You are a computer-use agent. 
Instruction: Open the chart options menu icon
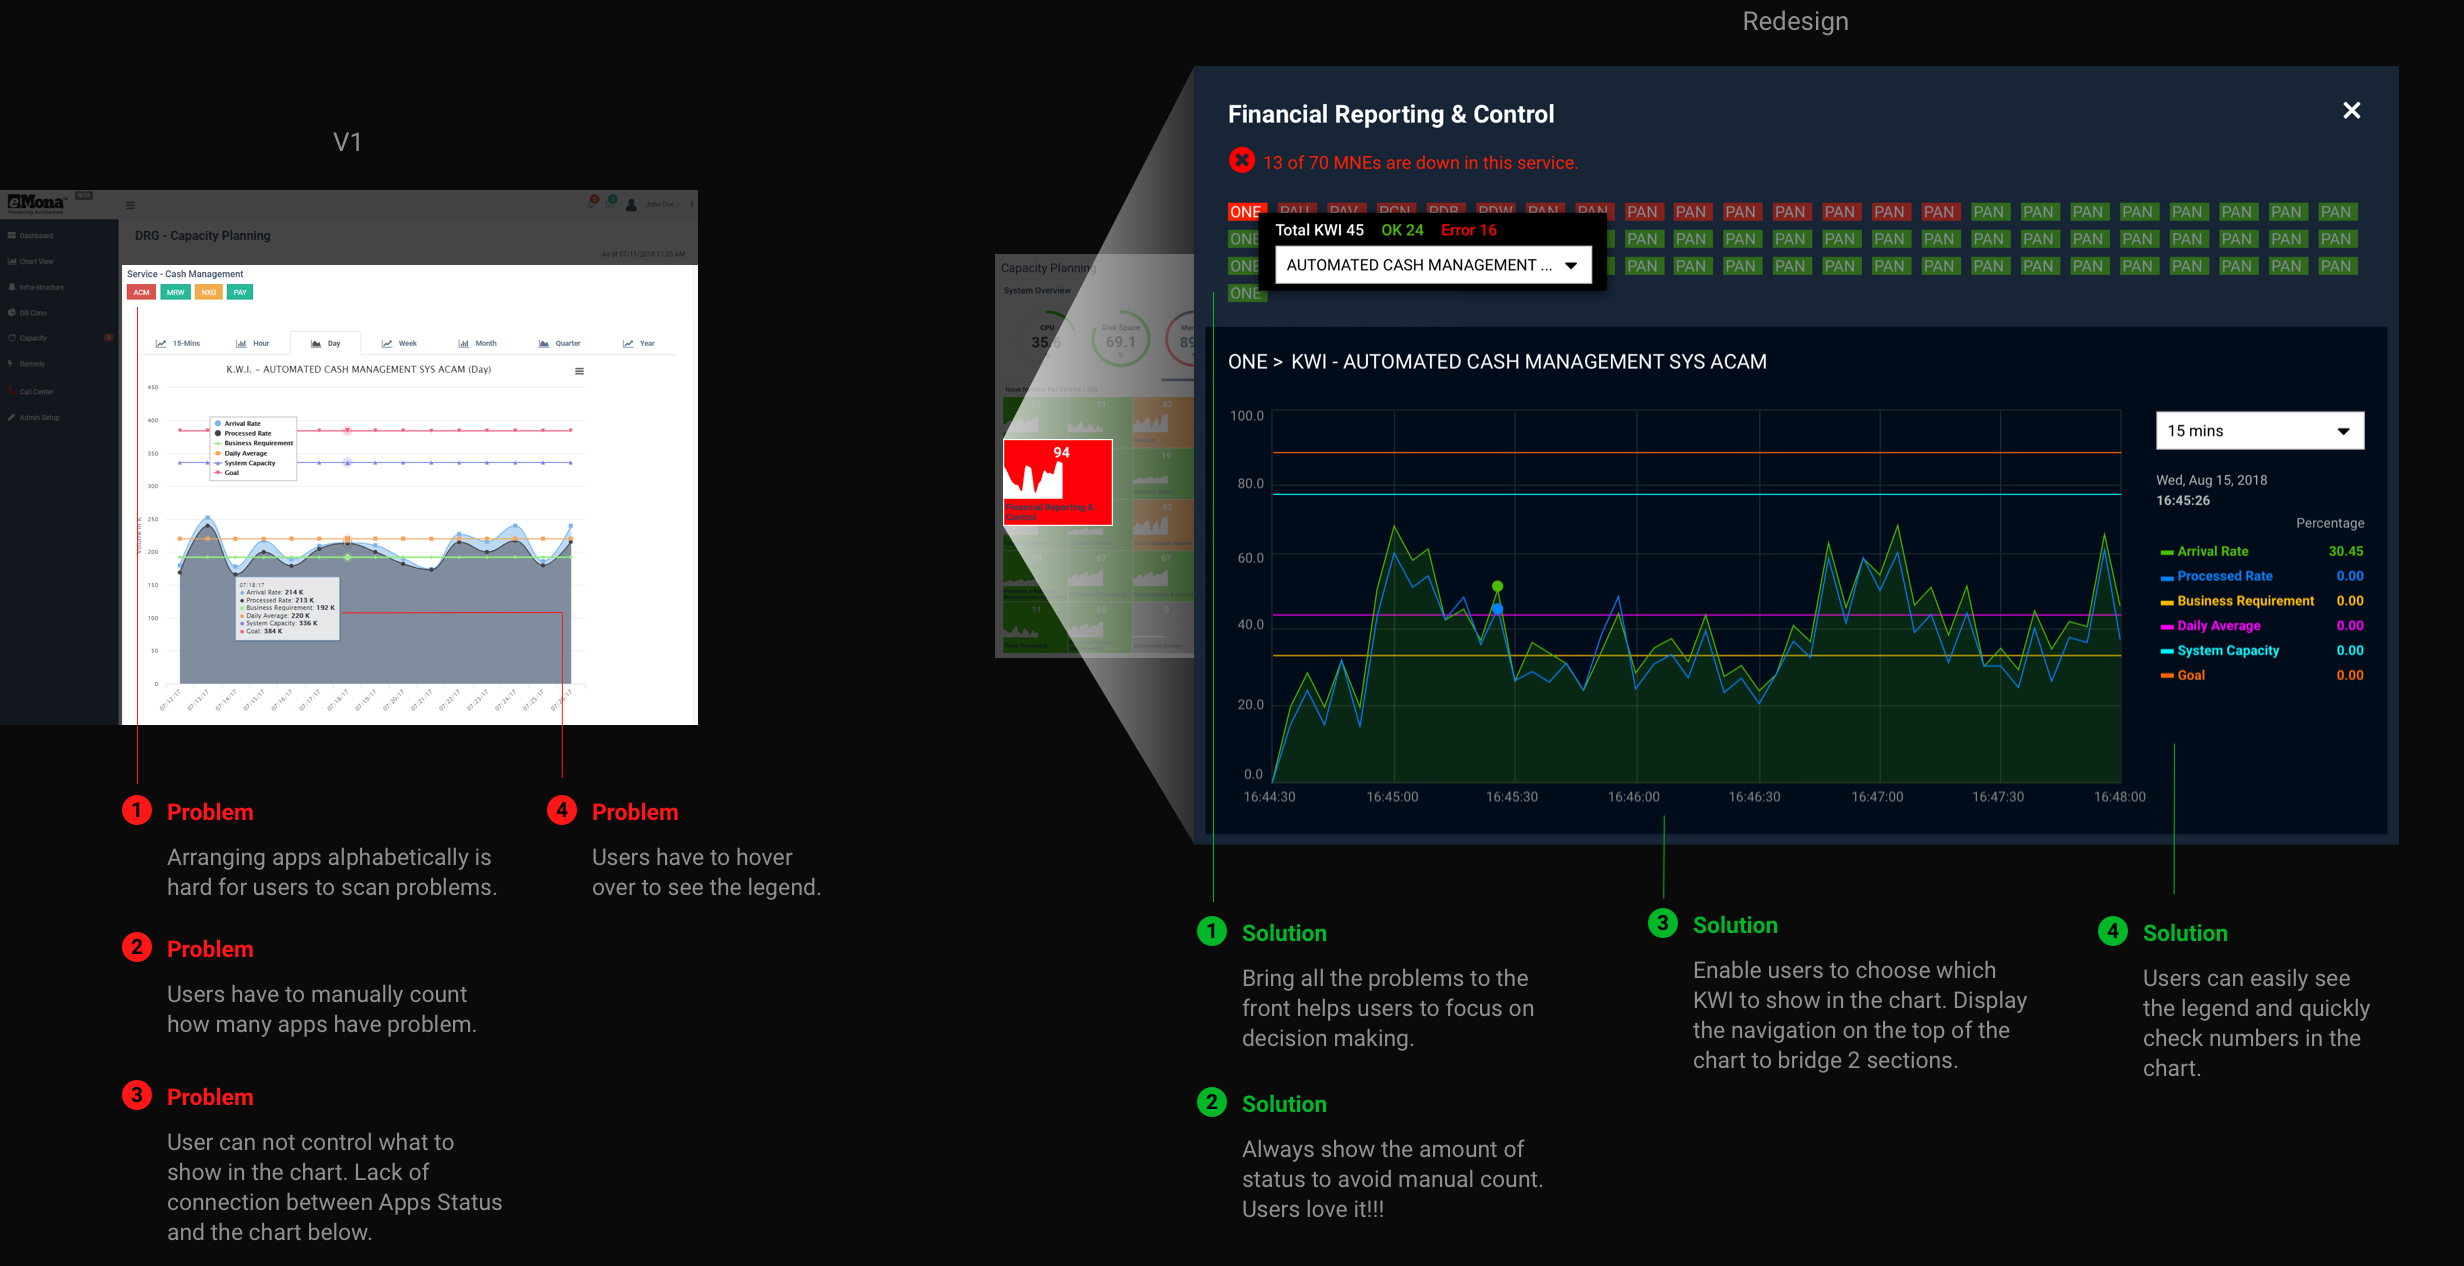point(579,371)
